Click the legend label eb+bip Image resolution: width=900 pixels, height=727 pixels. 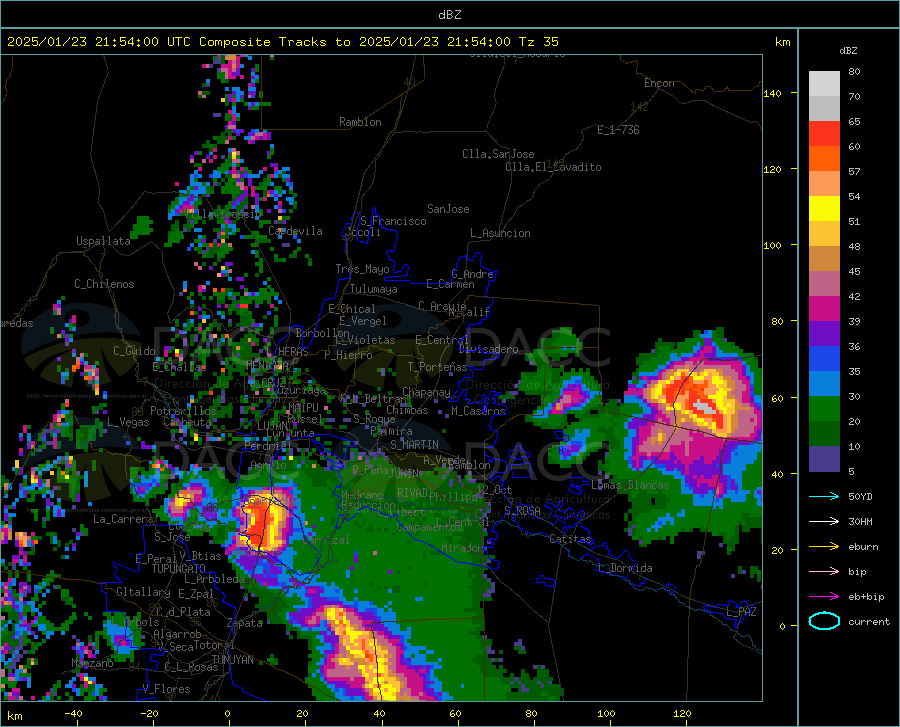tap(866, 597)
